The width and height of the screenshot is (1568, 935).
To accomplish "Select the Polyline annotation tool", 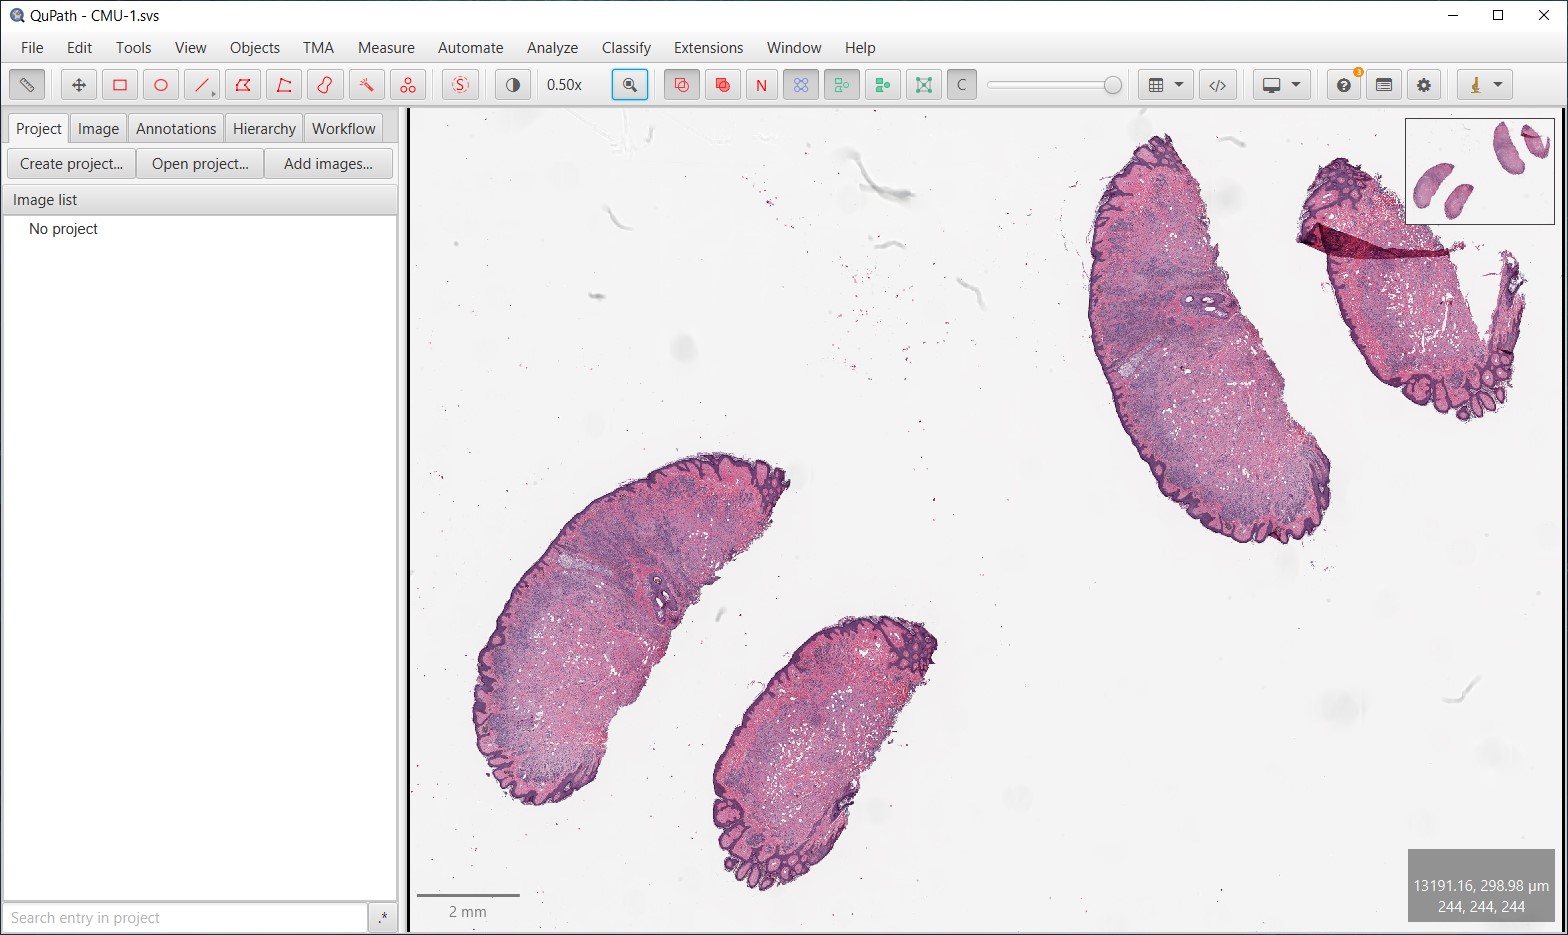I will pos(284,85).
